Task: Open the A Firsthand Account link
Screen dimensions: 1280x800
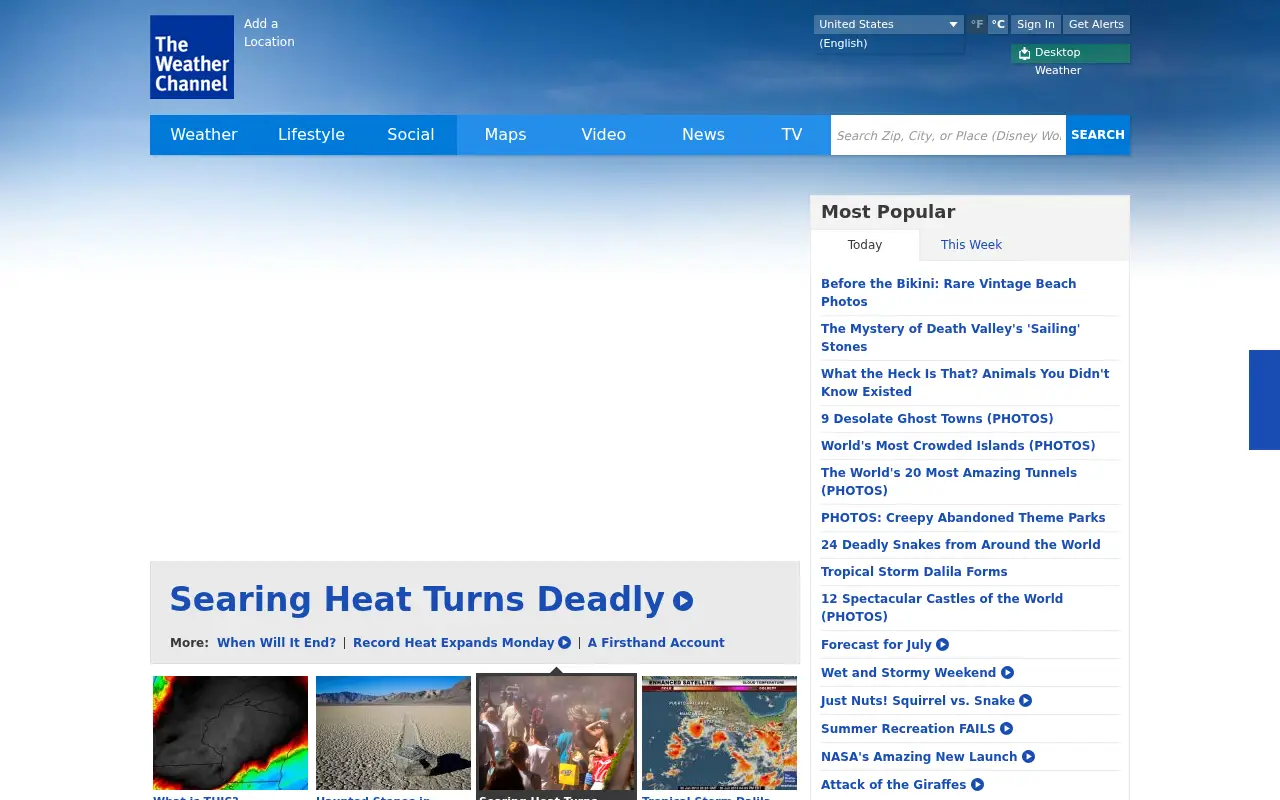Action: pos(656,643)
